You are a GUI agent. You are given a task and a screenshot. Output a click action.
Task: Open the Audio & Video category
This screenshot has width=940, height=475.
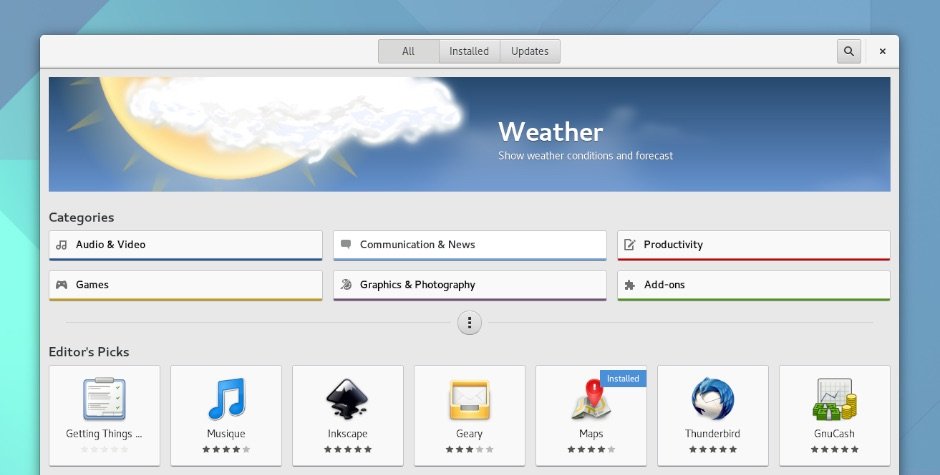(x=185, y=245)
